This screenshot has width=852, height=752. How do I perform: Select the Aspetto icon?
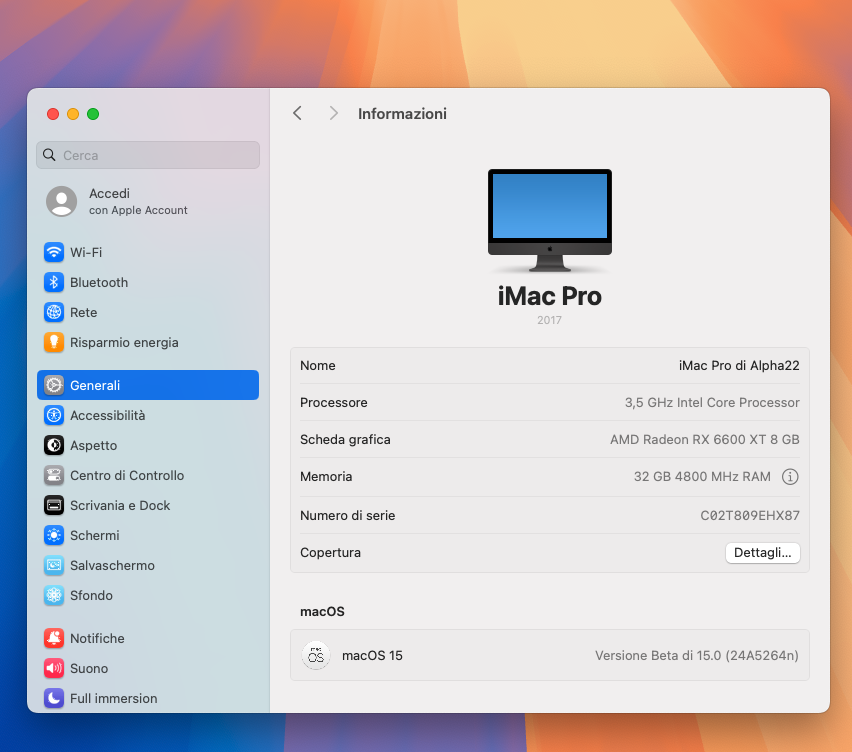(54, 445)
